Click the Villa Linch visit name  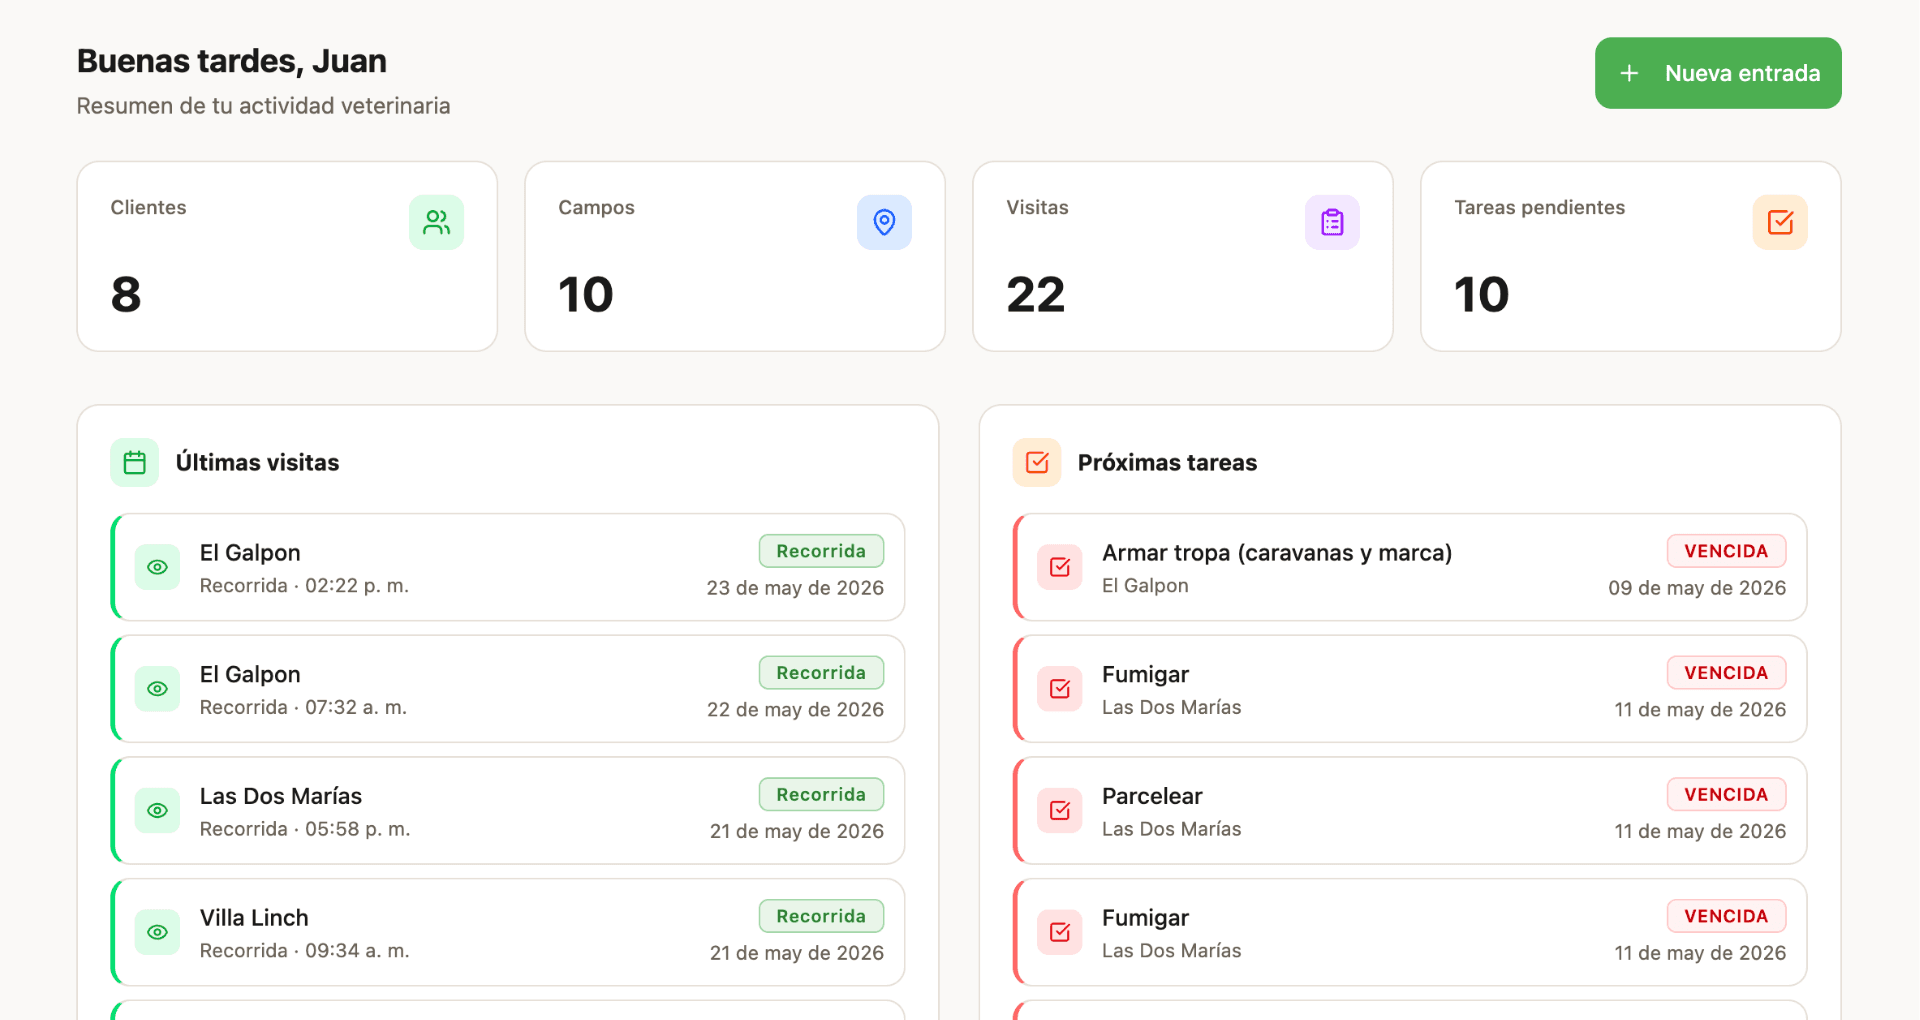pos(254,918)
